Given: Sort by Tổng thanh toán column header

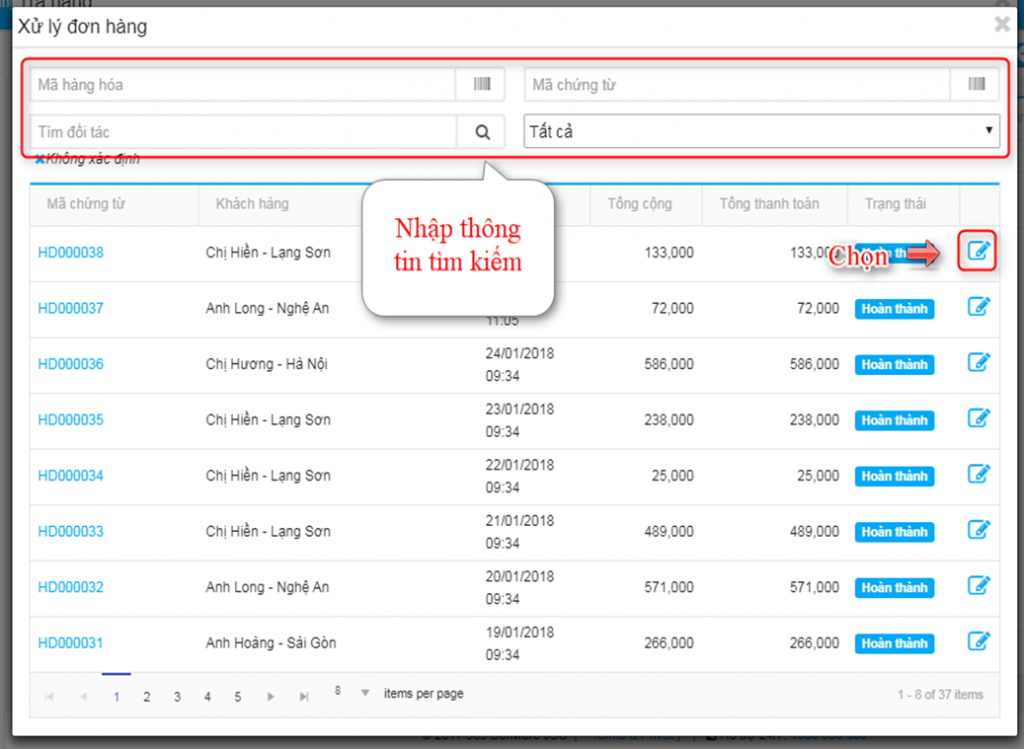Looking at the screenshot, I should (x=769, y=204).
